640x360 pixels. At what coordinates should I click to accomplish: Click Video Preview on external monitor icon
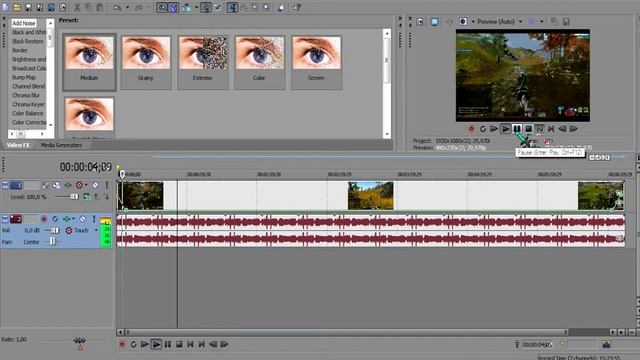click(x=435, y=22)
